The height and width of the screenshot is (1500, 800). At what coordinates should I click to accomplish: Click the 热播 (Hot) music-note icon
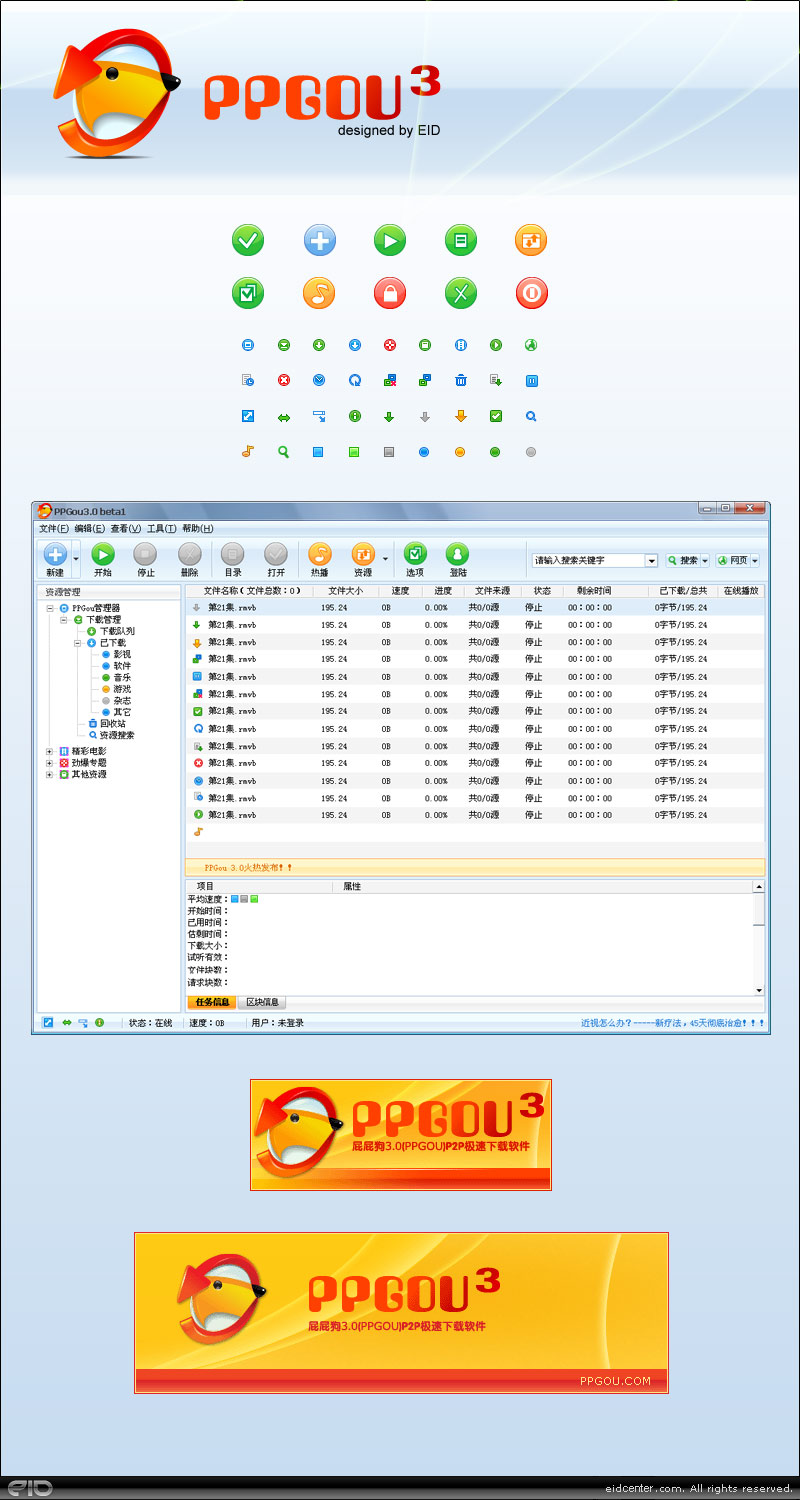click(319, 553)
